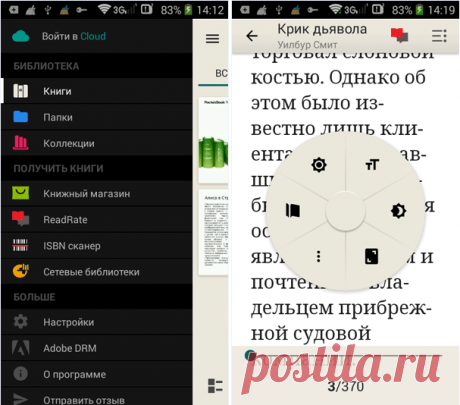Click the Книги bookshelf icon
460x405 pixels.
click(x=21, y=91)
